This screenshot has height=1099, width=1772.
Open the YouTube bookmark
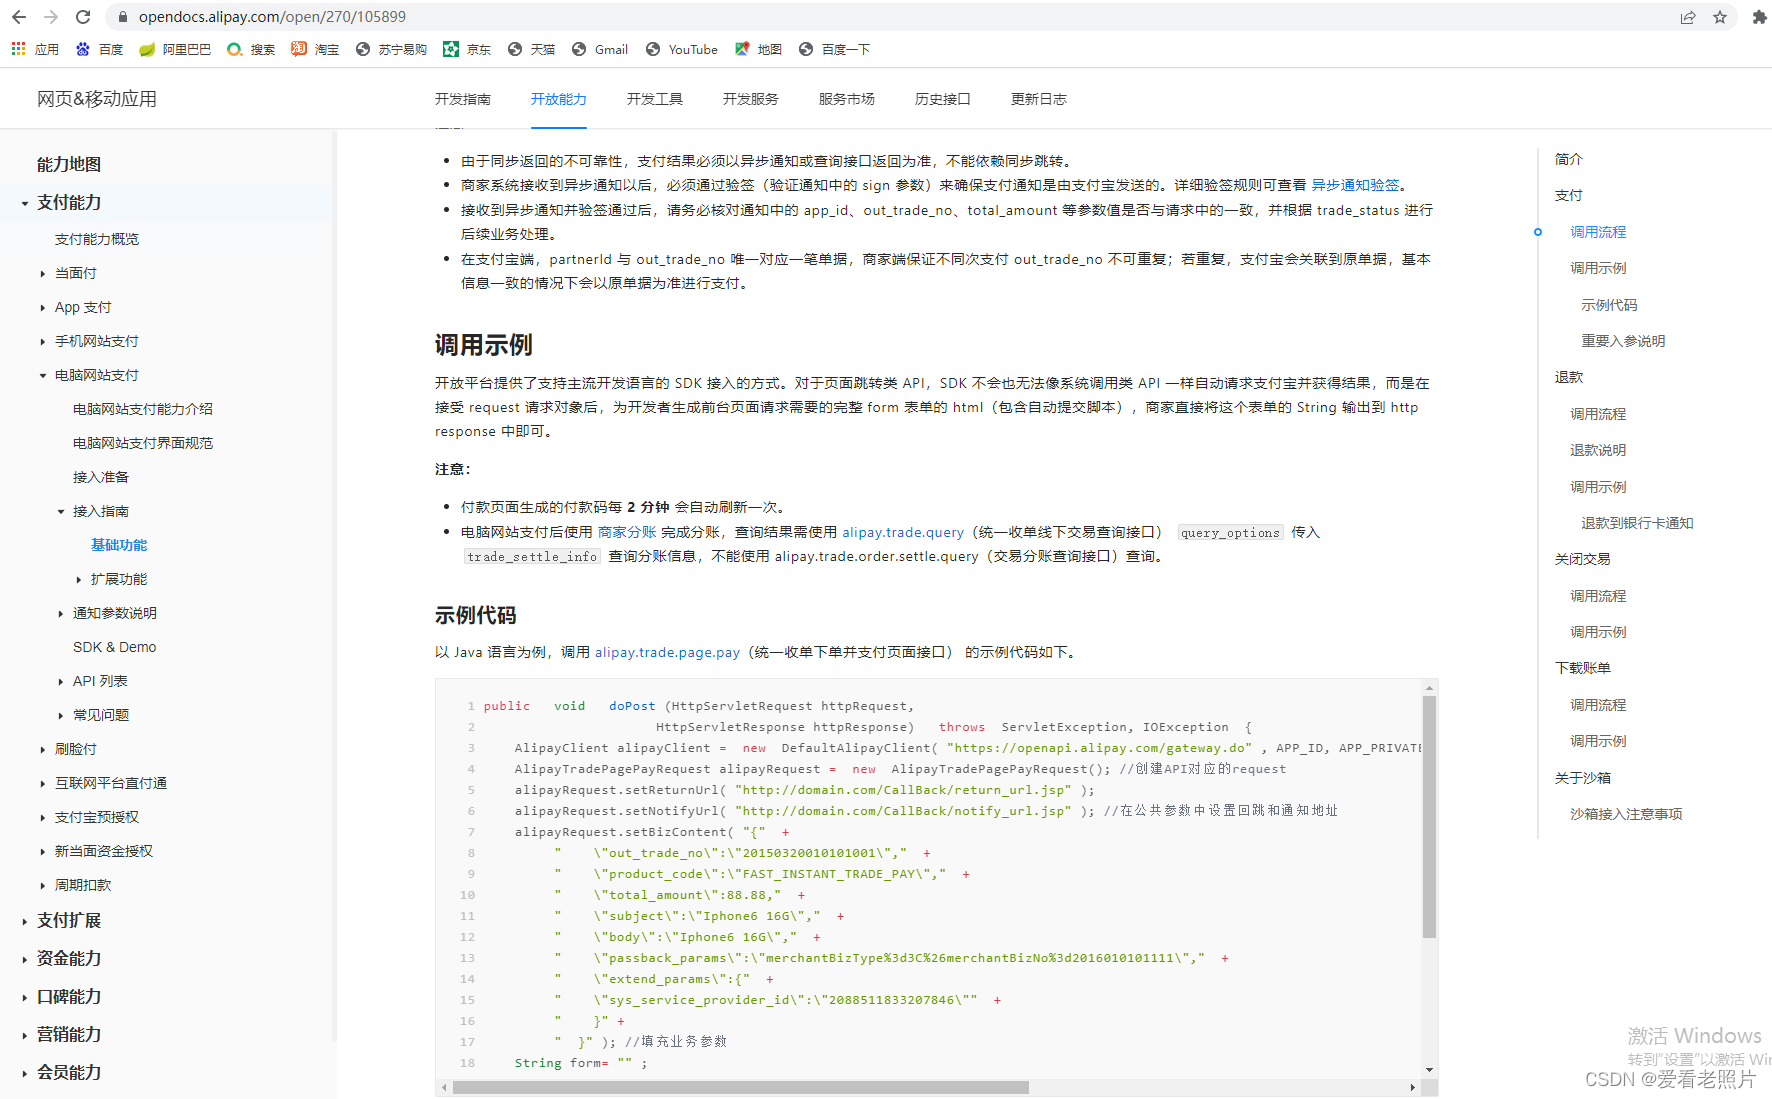(x=682, y=49)
